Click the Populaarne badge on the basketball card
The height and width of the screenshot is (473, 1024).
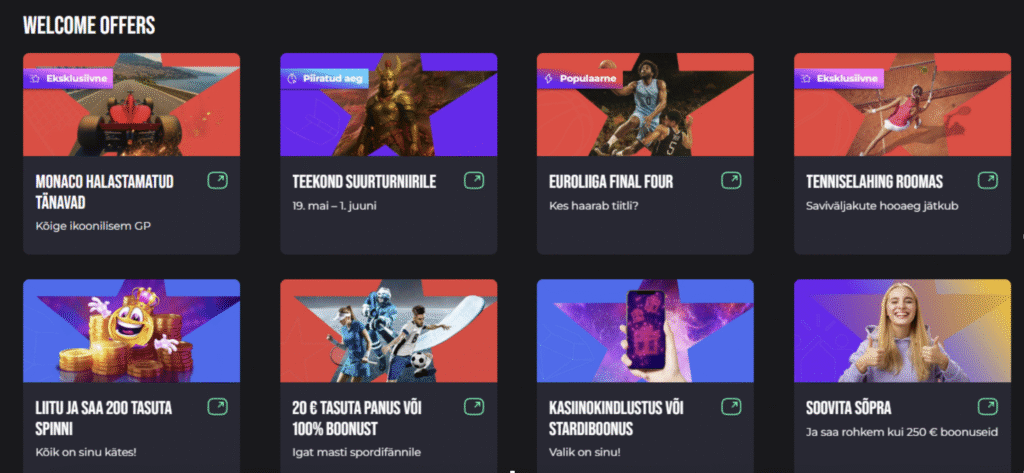click(579, 79)
